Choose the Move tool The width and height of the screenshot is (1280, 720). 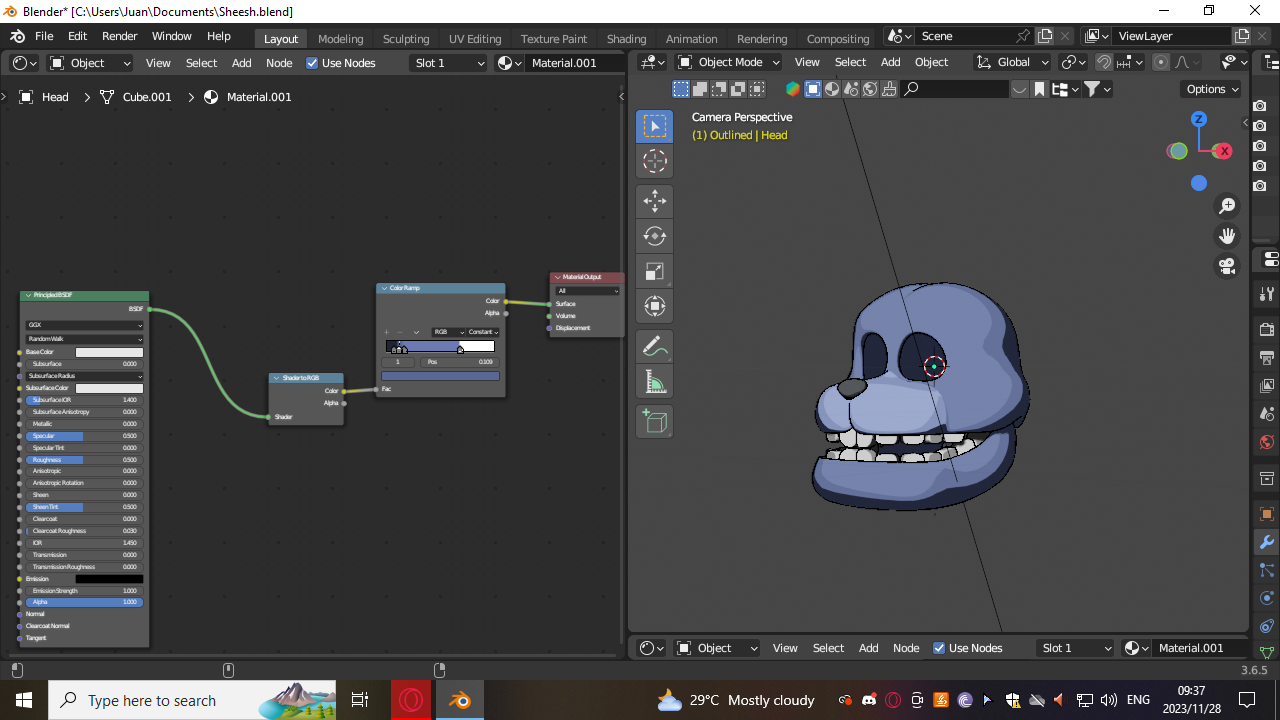click(654, 201)
